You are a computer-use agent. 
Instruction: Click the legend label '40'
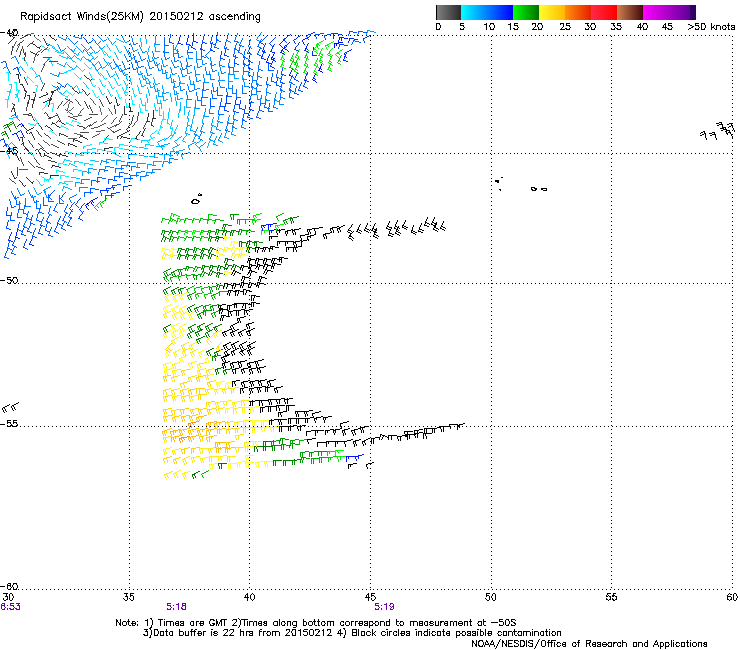[x=642, y=27]
